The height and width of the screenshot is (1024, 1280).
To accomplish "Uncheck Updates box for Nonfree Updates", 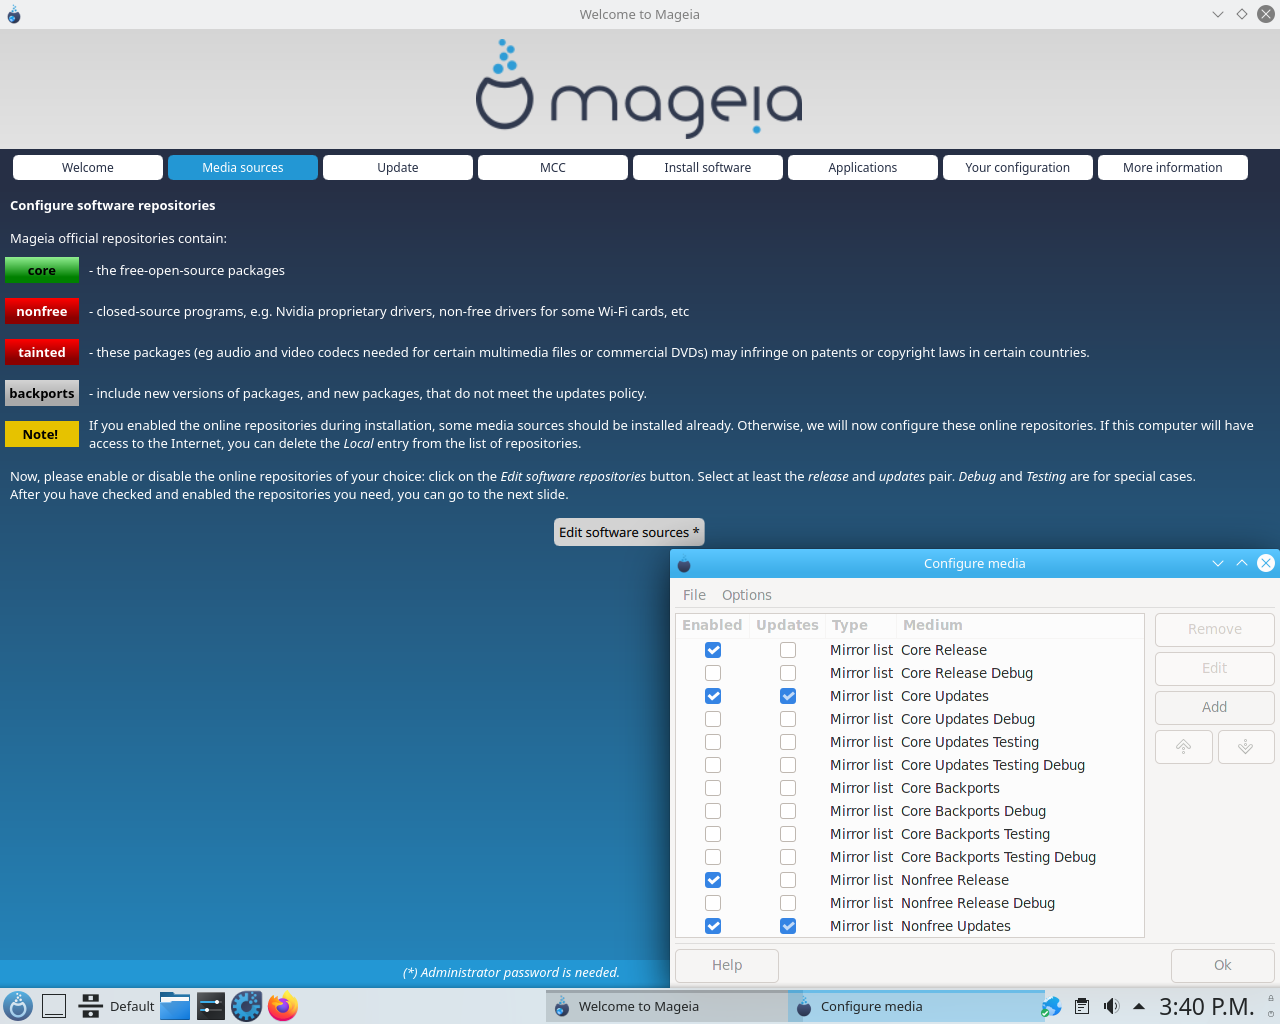I will coord(788,926).
